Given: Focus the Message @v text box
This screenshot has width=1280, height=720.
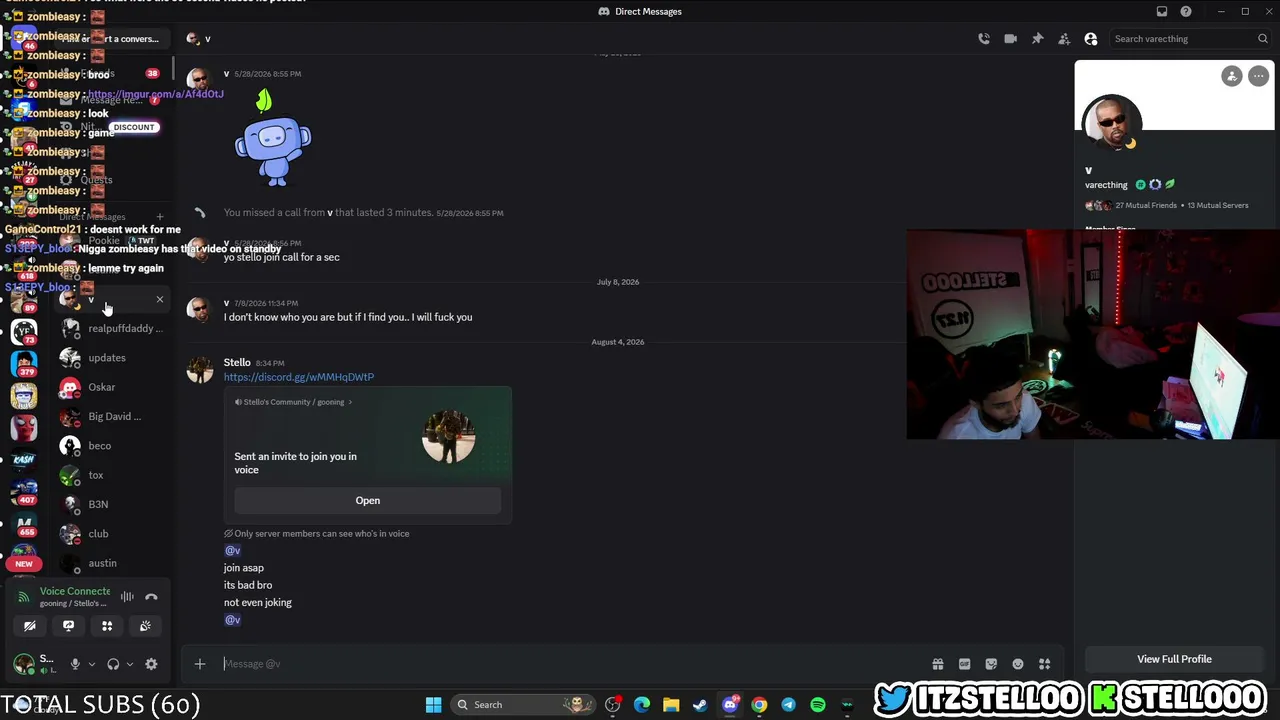Looking at the screenshot, I should tap(570, 664).
